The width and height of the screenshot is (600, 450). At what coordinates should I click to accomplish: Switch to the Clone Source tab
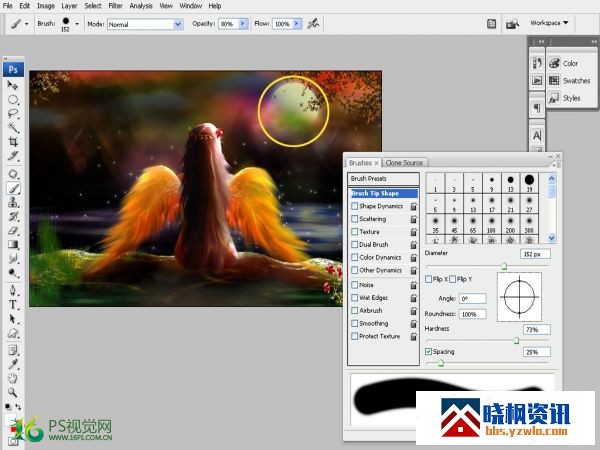click(404, 163)
